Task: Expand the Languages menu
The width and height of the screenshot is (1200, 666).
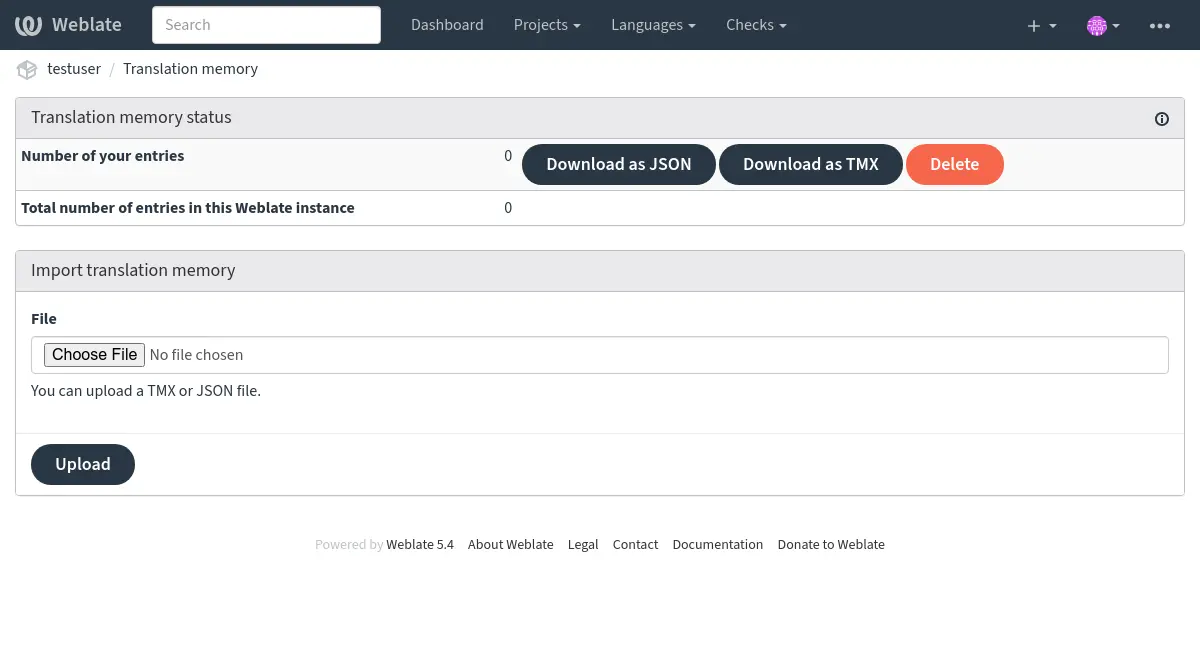Action: click(653, 25)
